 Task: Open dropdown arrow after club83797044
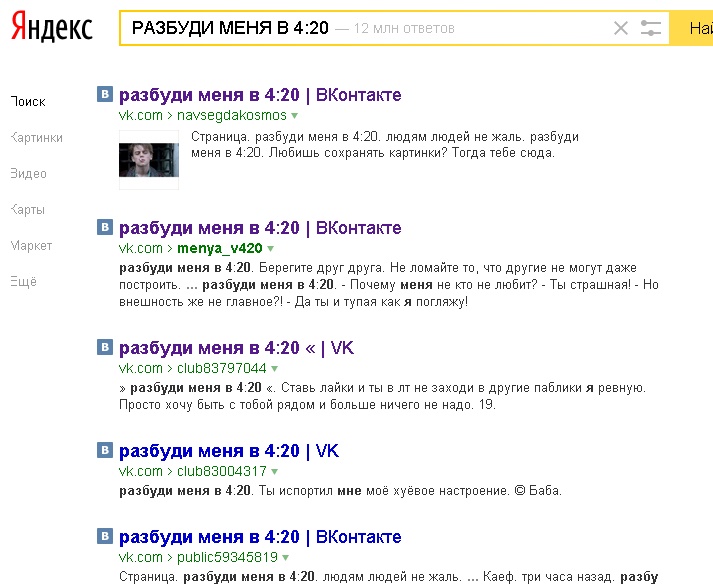click(274, 369)
